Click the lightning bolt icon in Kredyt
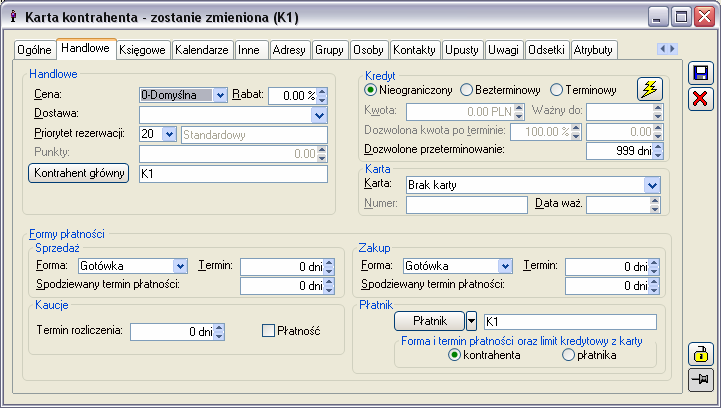The width and height of the screenshot is (721, 408). tap(649, 89)
